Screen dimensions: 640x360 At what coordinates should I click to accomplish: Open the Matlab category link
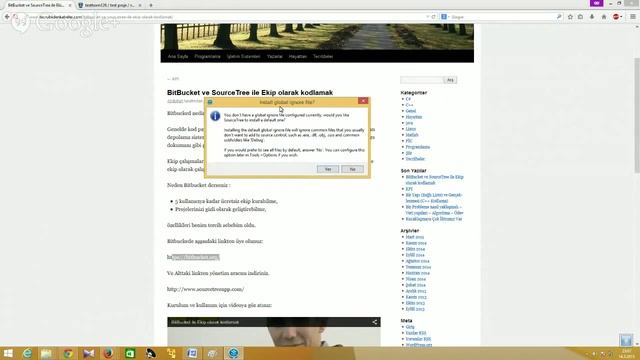tap(412, 135)
